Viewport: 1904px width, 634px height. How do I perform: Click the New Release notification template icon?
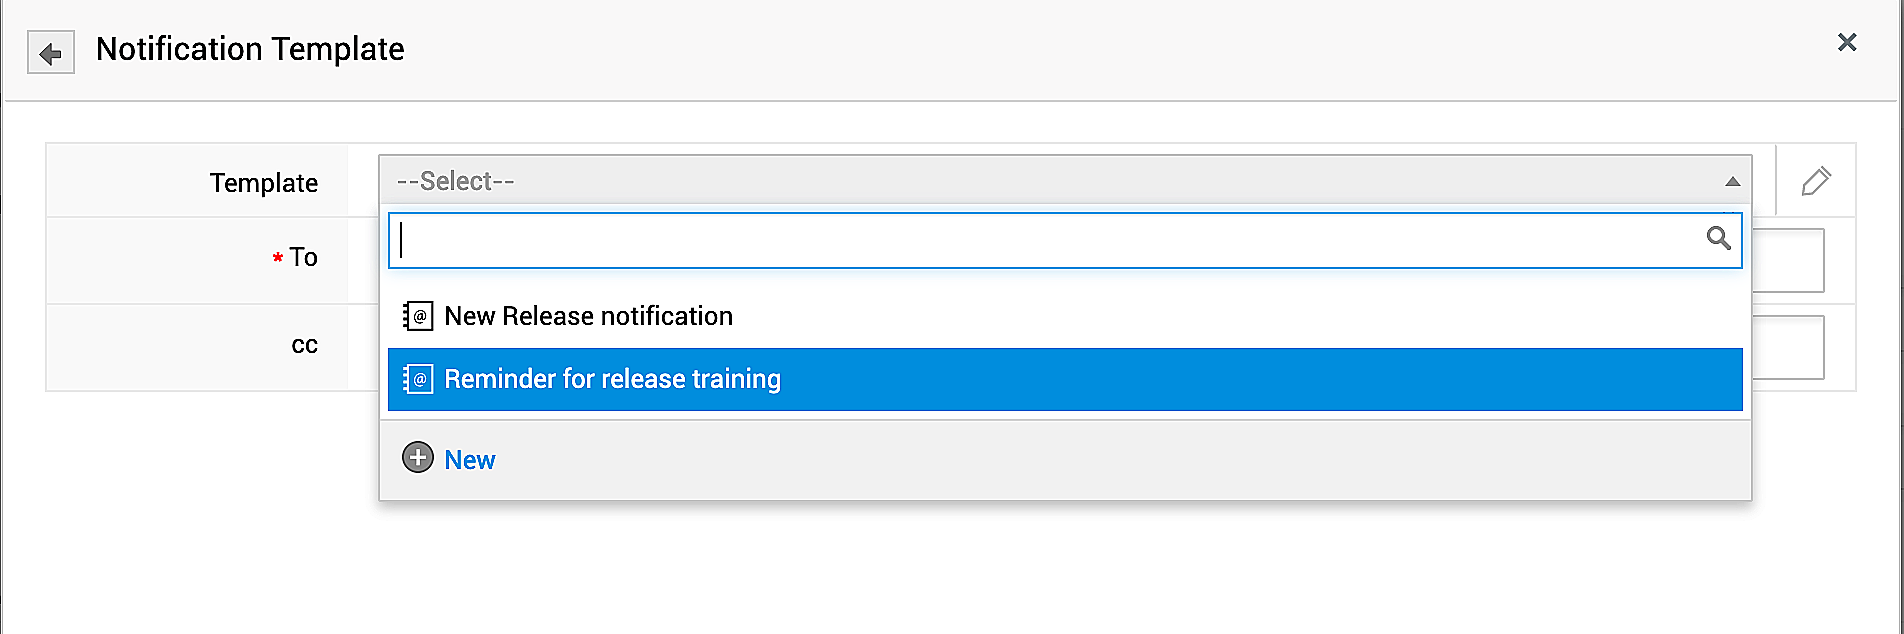[x=418, y=316]
